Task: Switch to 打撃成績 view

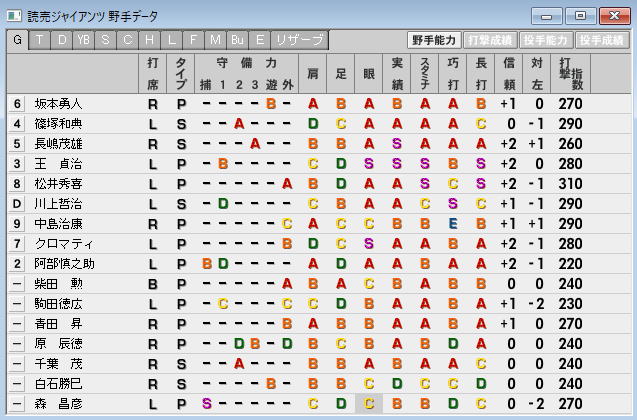Action: 491,40
